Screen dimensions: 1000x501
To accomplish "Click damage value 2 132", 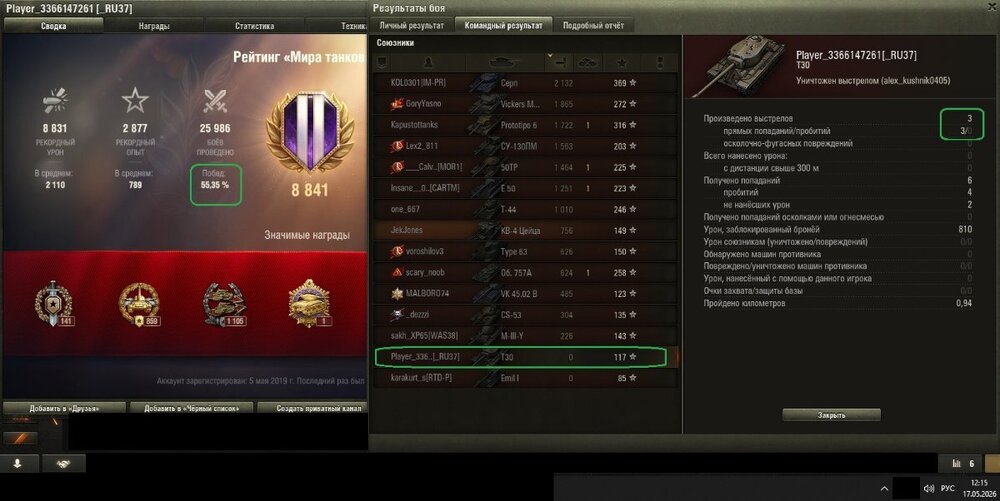I will (563, 83).
